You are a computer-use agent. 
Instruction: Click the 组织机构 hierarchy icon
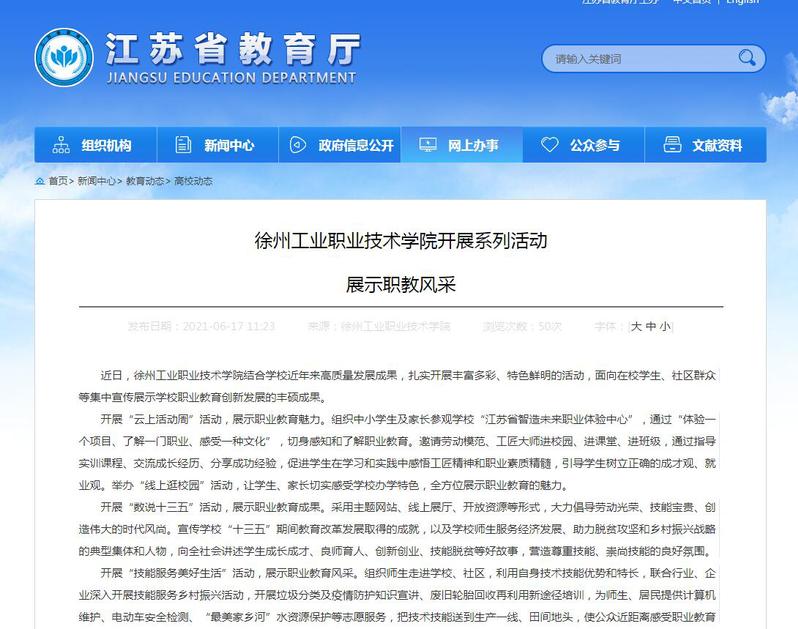point(62,145)
